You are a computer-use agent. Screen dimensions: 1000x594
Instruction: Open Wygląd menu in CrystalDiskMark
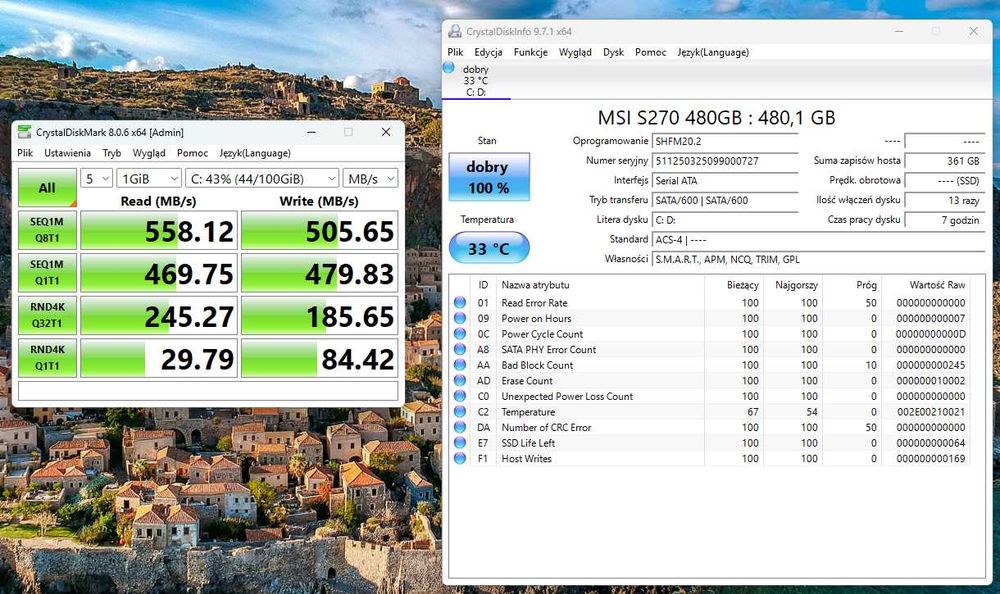coord(149,153)
